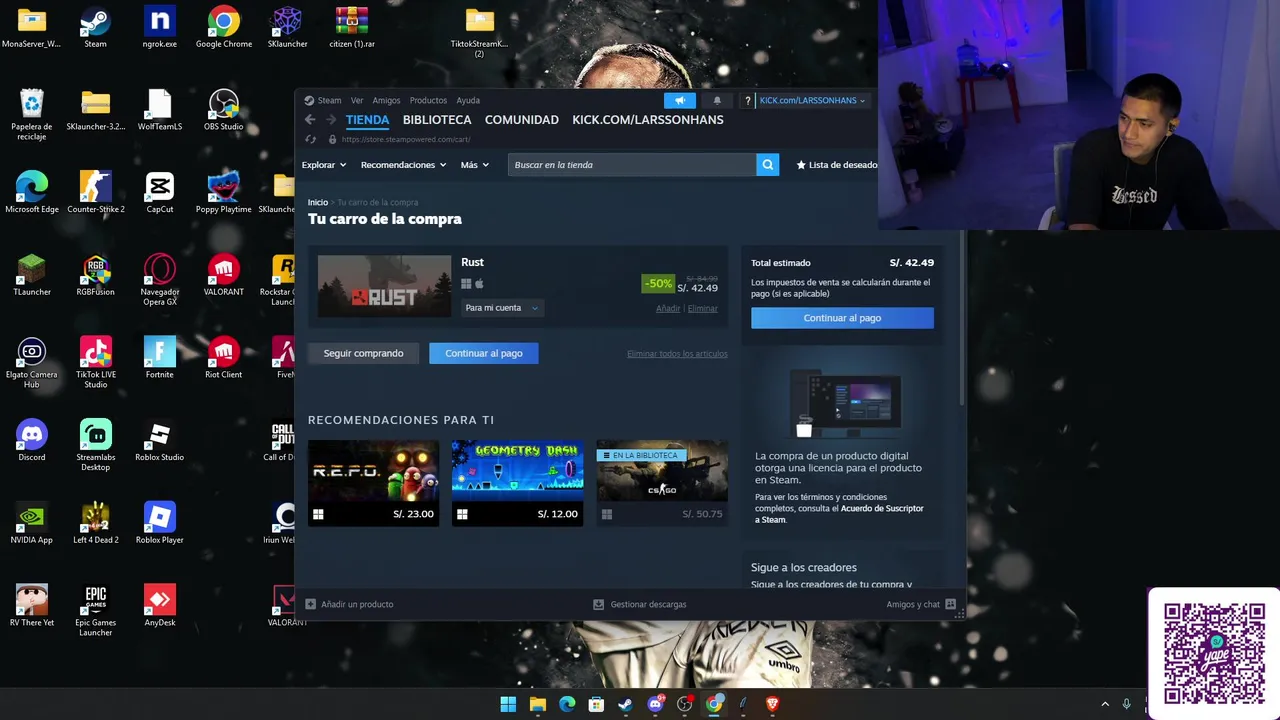This screenshot has height=720, width=1280.
Task: Select OBS Studio desktop icon
Action: coord(224,110)
